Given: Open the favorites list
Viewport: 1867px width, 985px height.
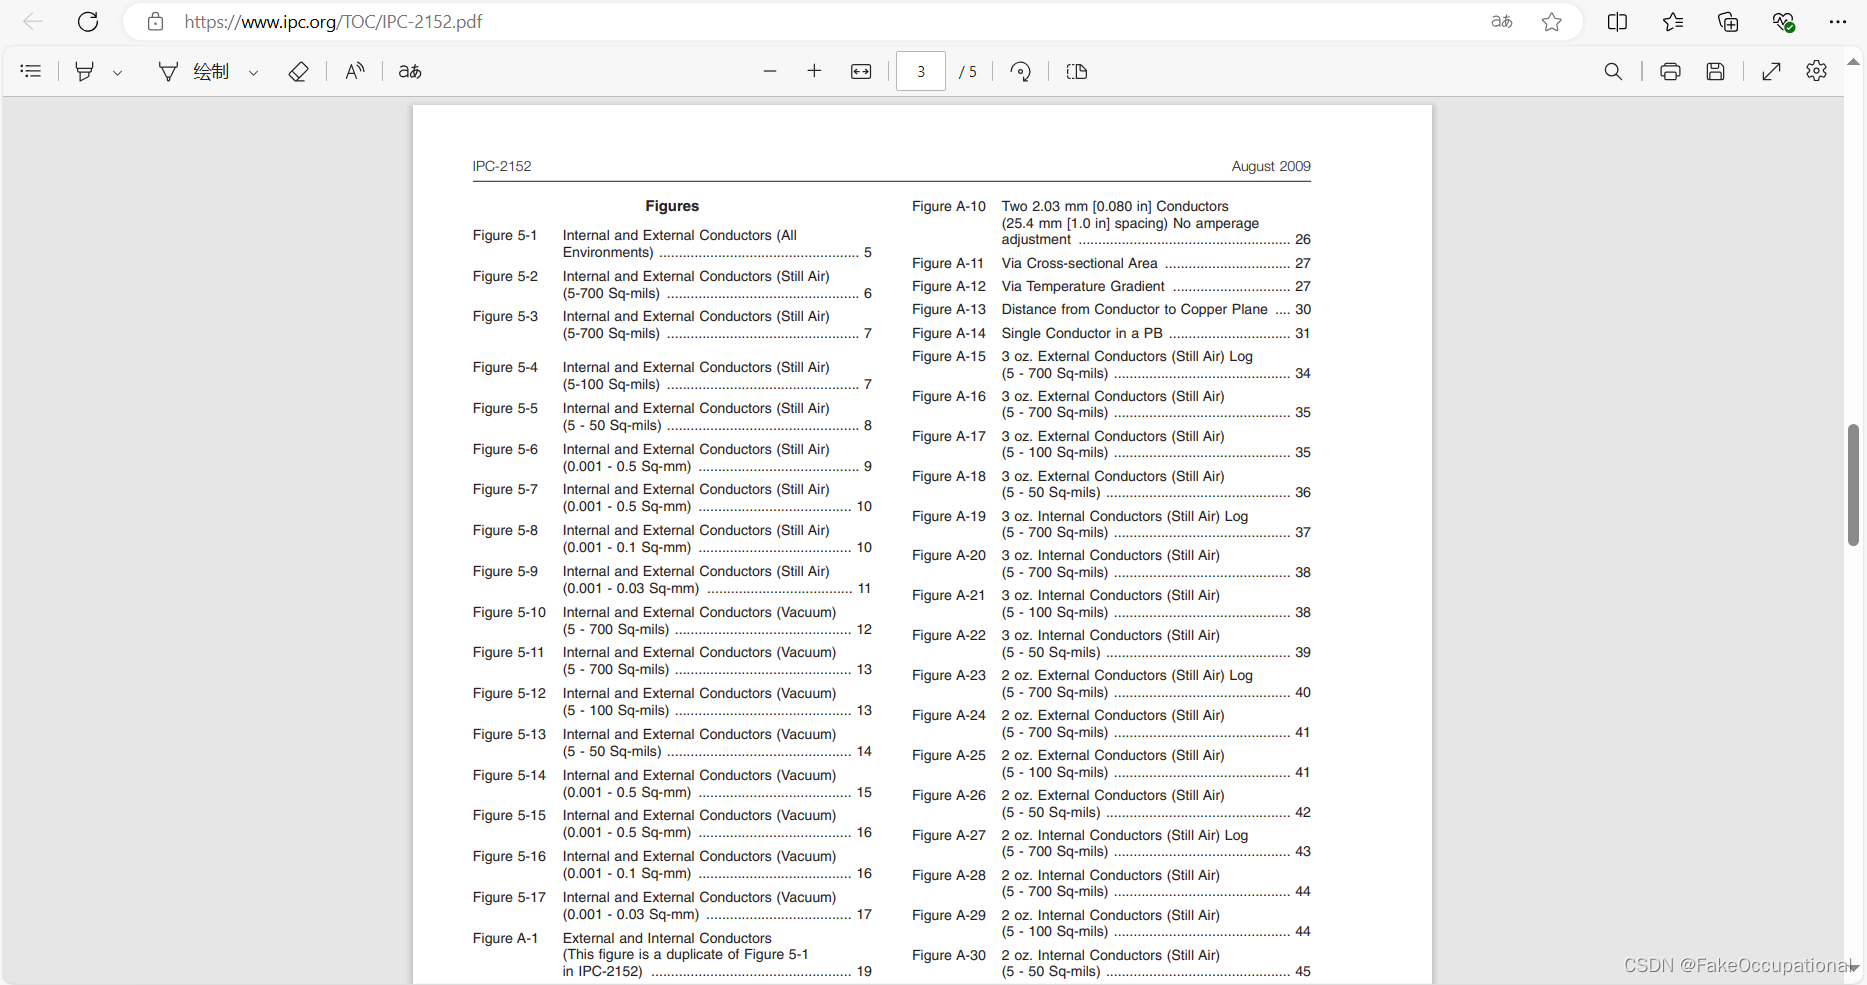Looking at the screenshot, I should click(1673, 21).
